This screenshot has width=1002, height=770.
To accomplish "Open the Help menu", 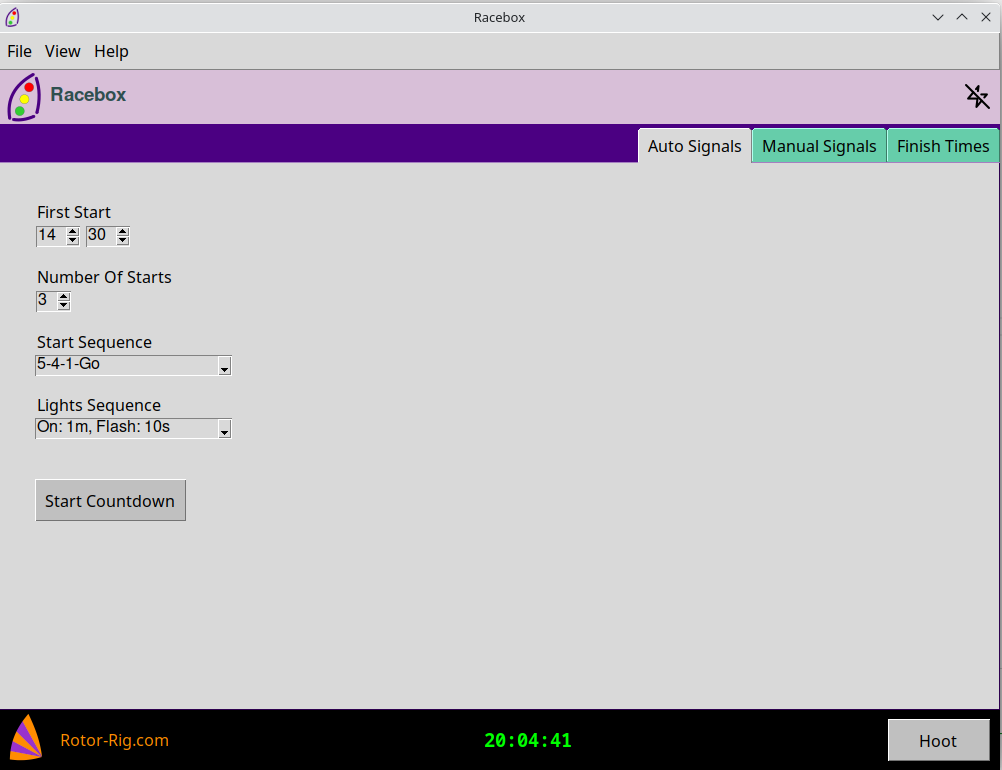I will pos(111,51).
